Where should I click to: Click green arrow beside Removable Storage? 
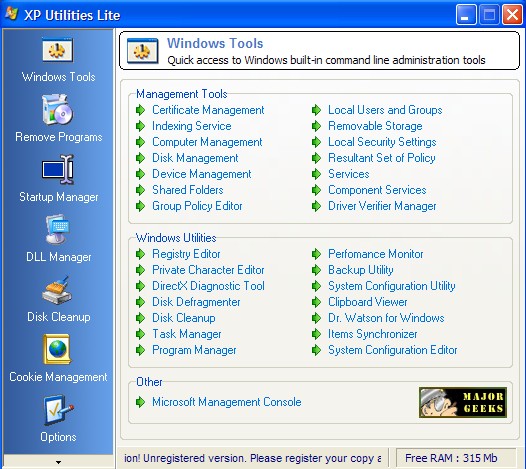tap(316, 126)
